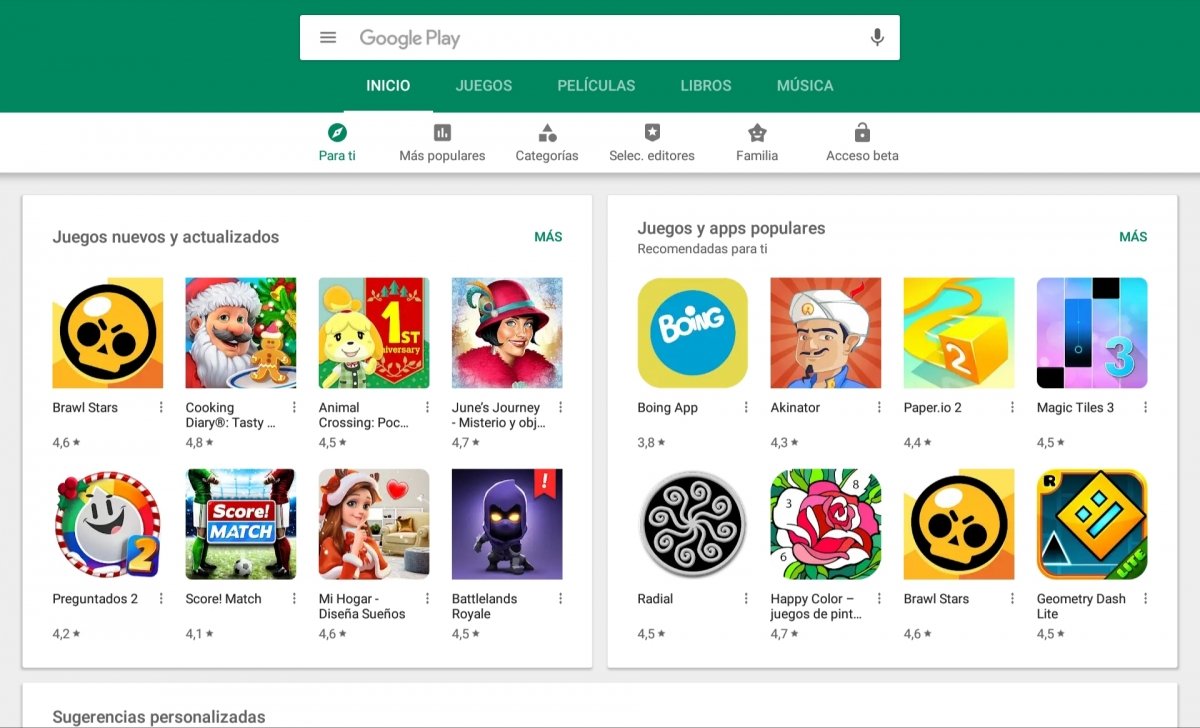Open the Paper.io 2 app icon
The image size is (1200, 728).
tap(959, 333)
